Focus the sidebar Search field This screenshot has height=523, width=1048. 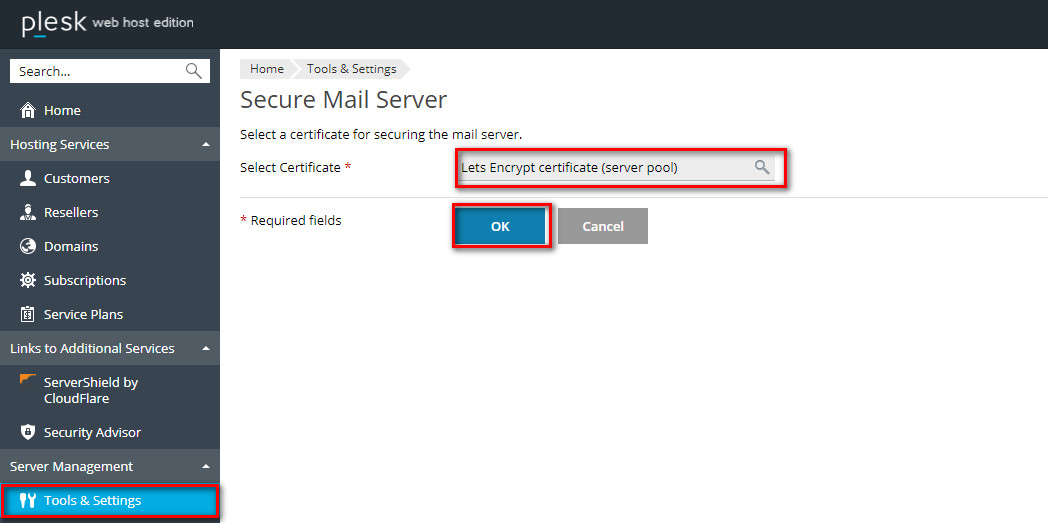(100, 71)
